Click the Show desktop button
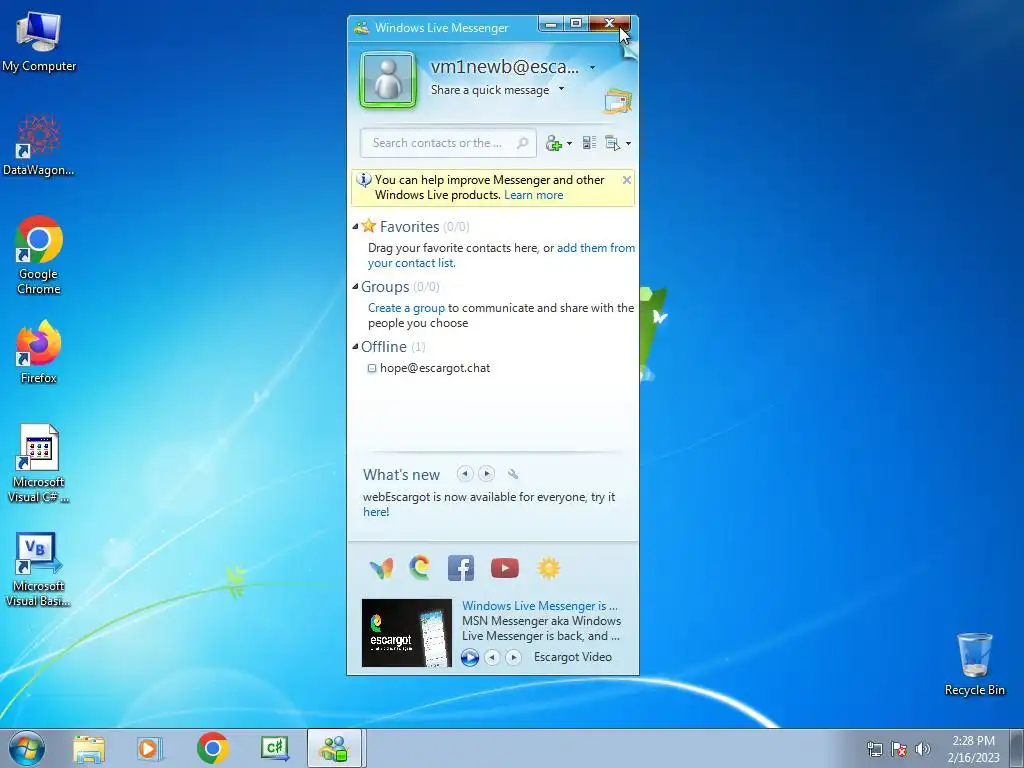 point(1017,749)
